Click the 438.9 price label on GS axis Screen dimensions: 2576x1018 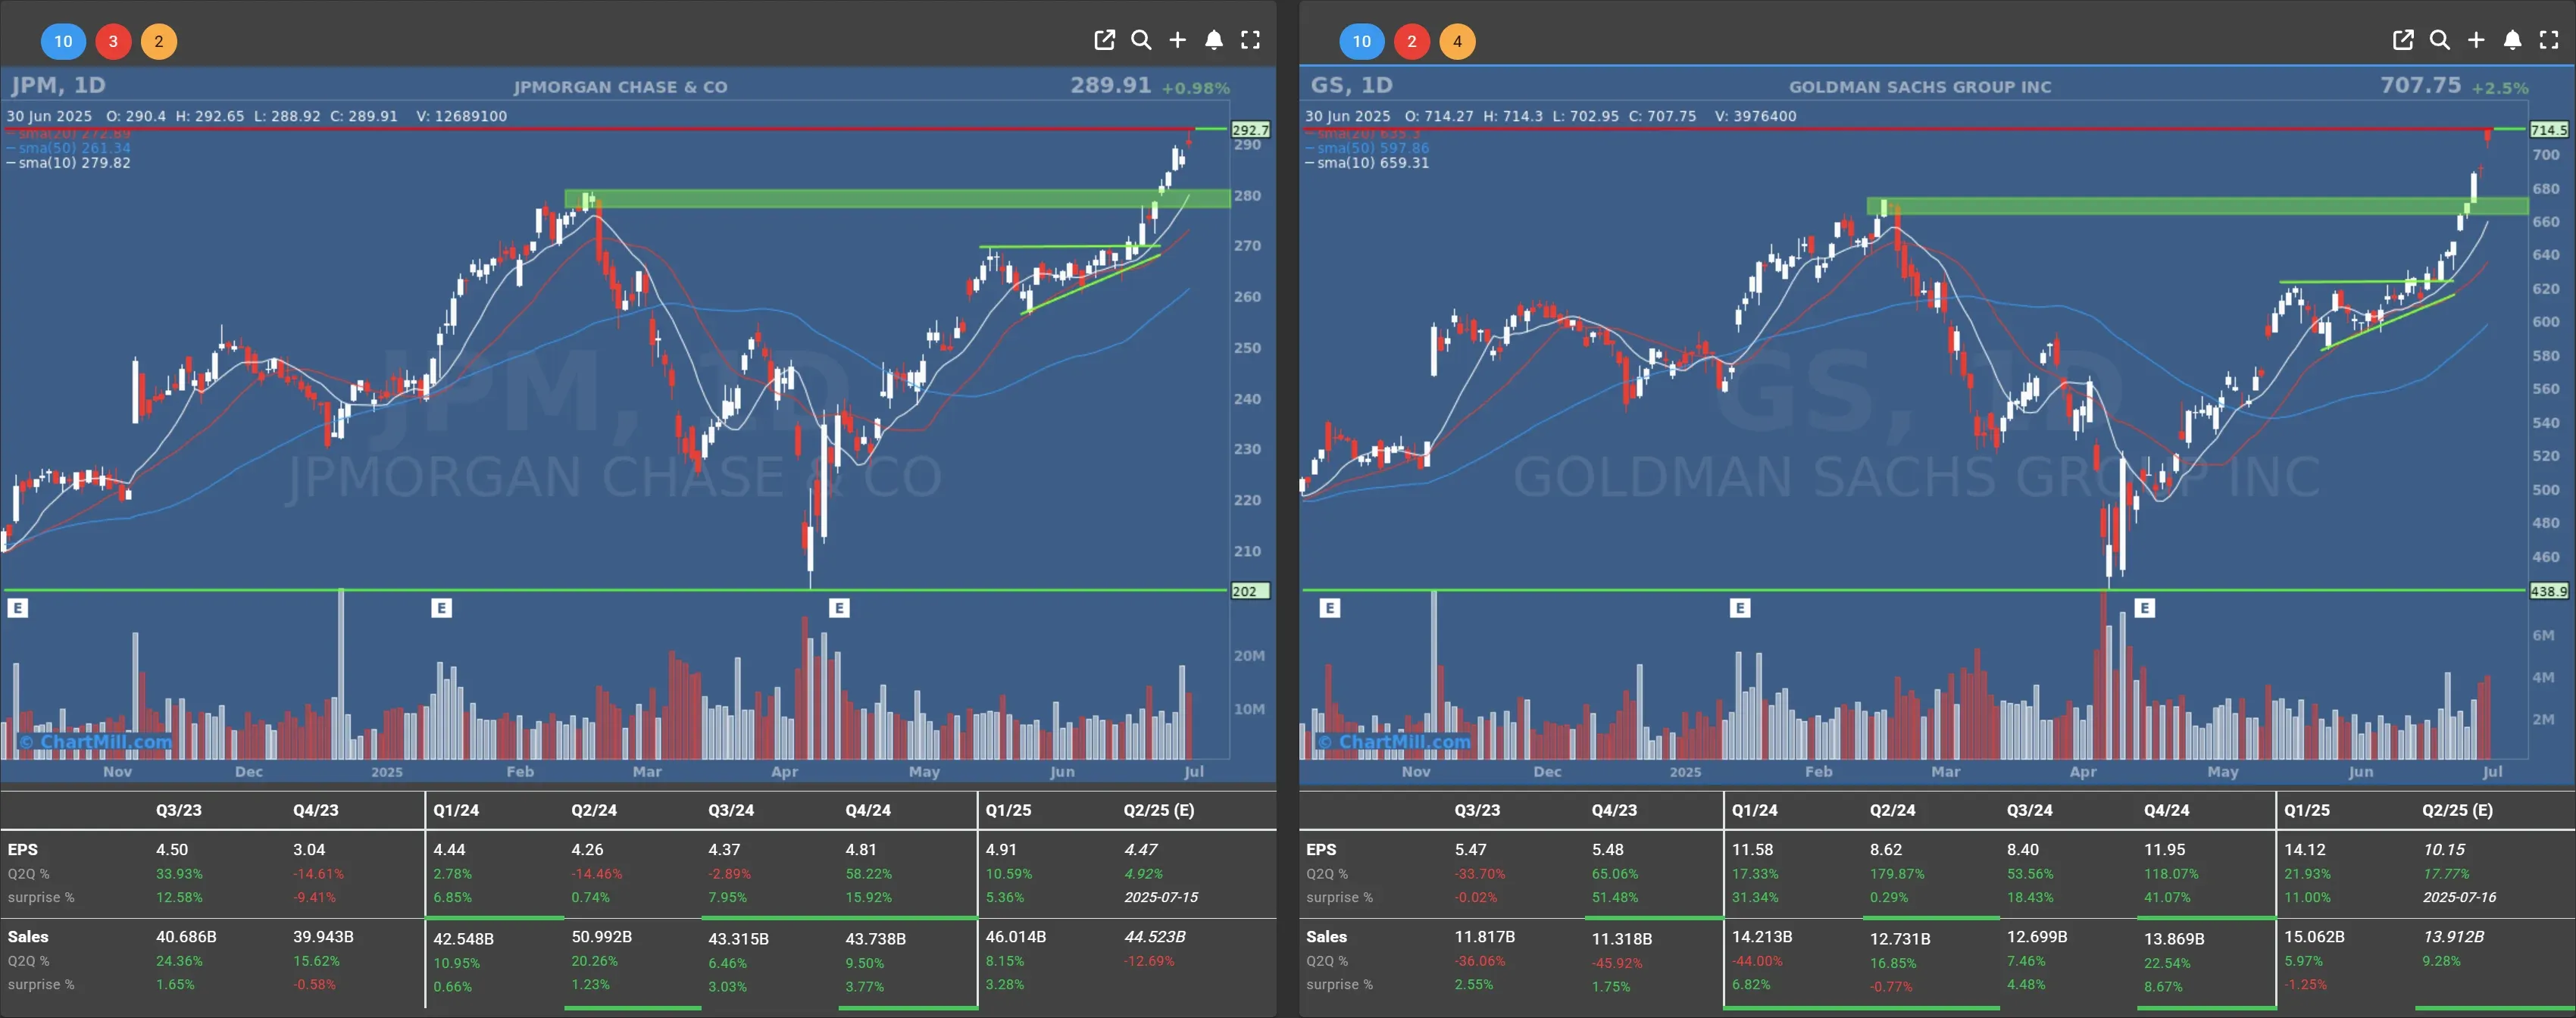pos(2549,591)
